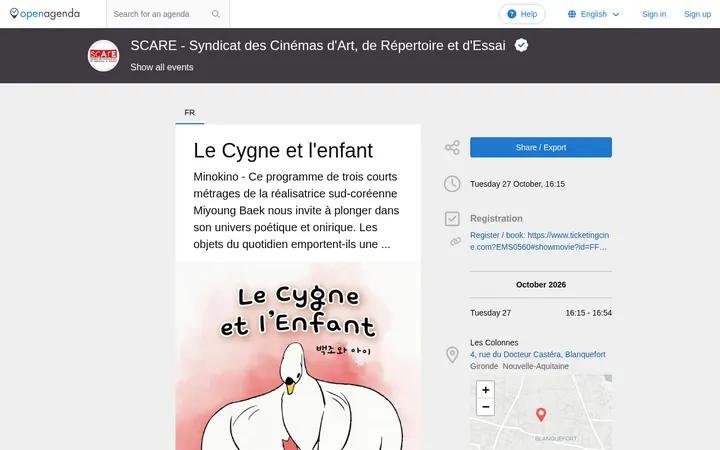Select the Tuesday 27 timing row
The height and width of the screenshot is (450, 720).
point(541,313)
